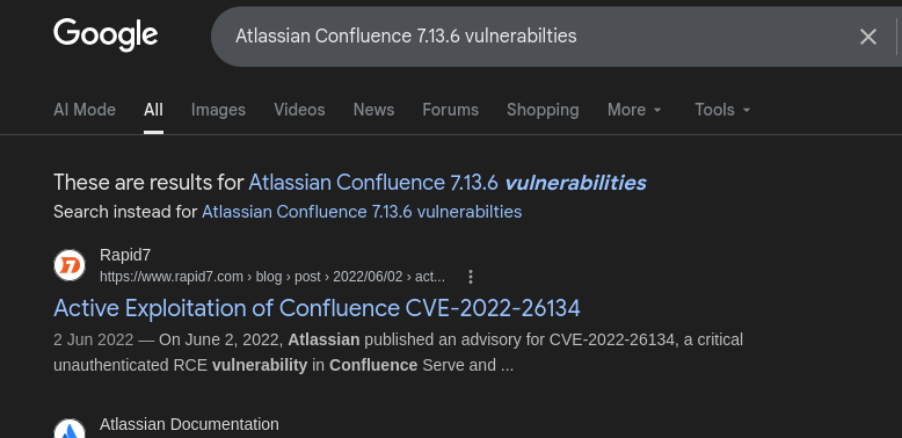Click the Atlassian Documentation site name
The image size is (902, 438).
tap(189, 425)
